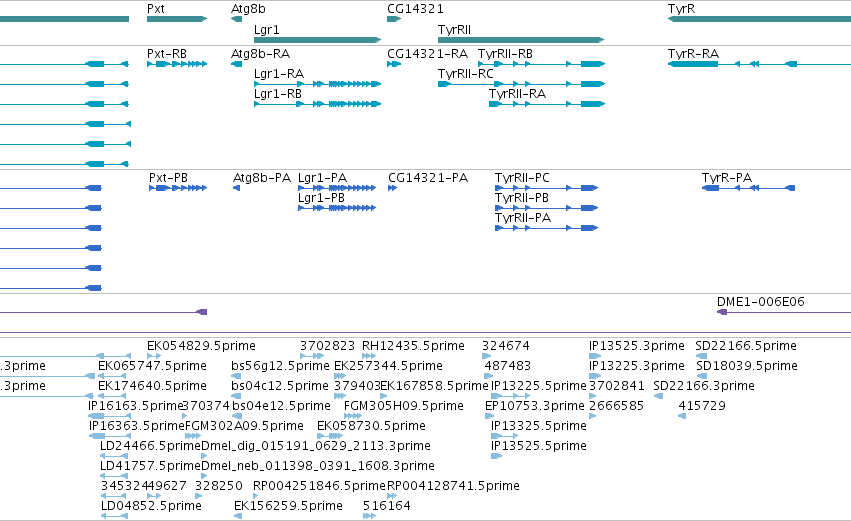The height and width of the screenshot is (521, 851).
Task: Select the DME1-006E06 feature label
Action: 760,302
